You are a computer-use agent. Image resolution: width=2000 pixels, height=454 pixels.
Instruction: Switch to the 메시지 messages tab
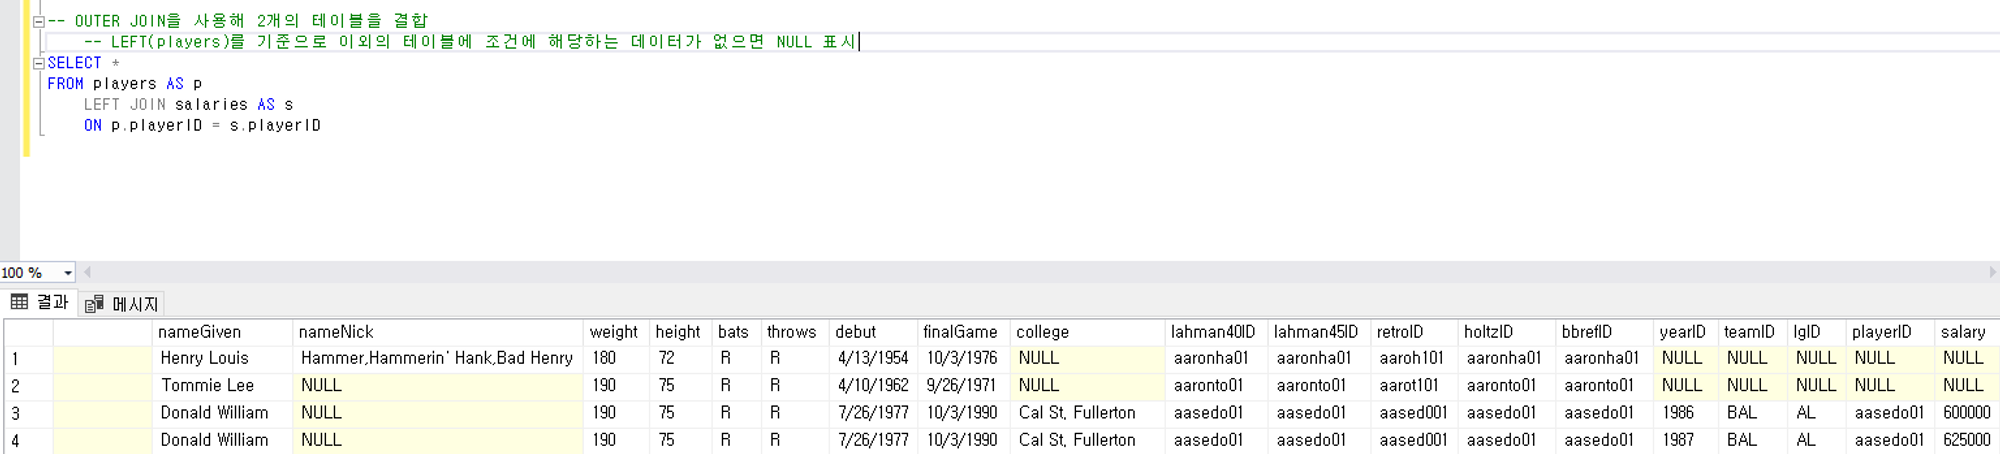[122, 304]
